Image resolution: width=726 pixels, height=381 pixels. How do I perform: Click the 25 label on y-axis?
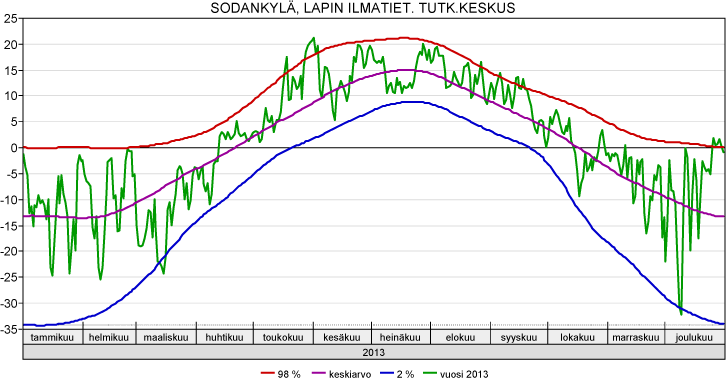click(10, 19)
